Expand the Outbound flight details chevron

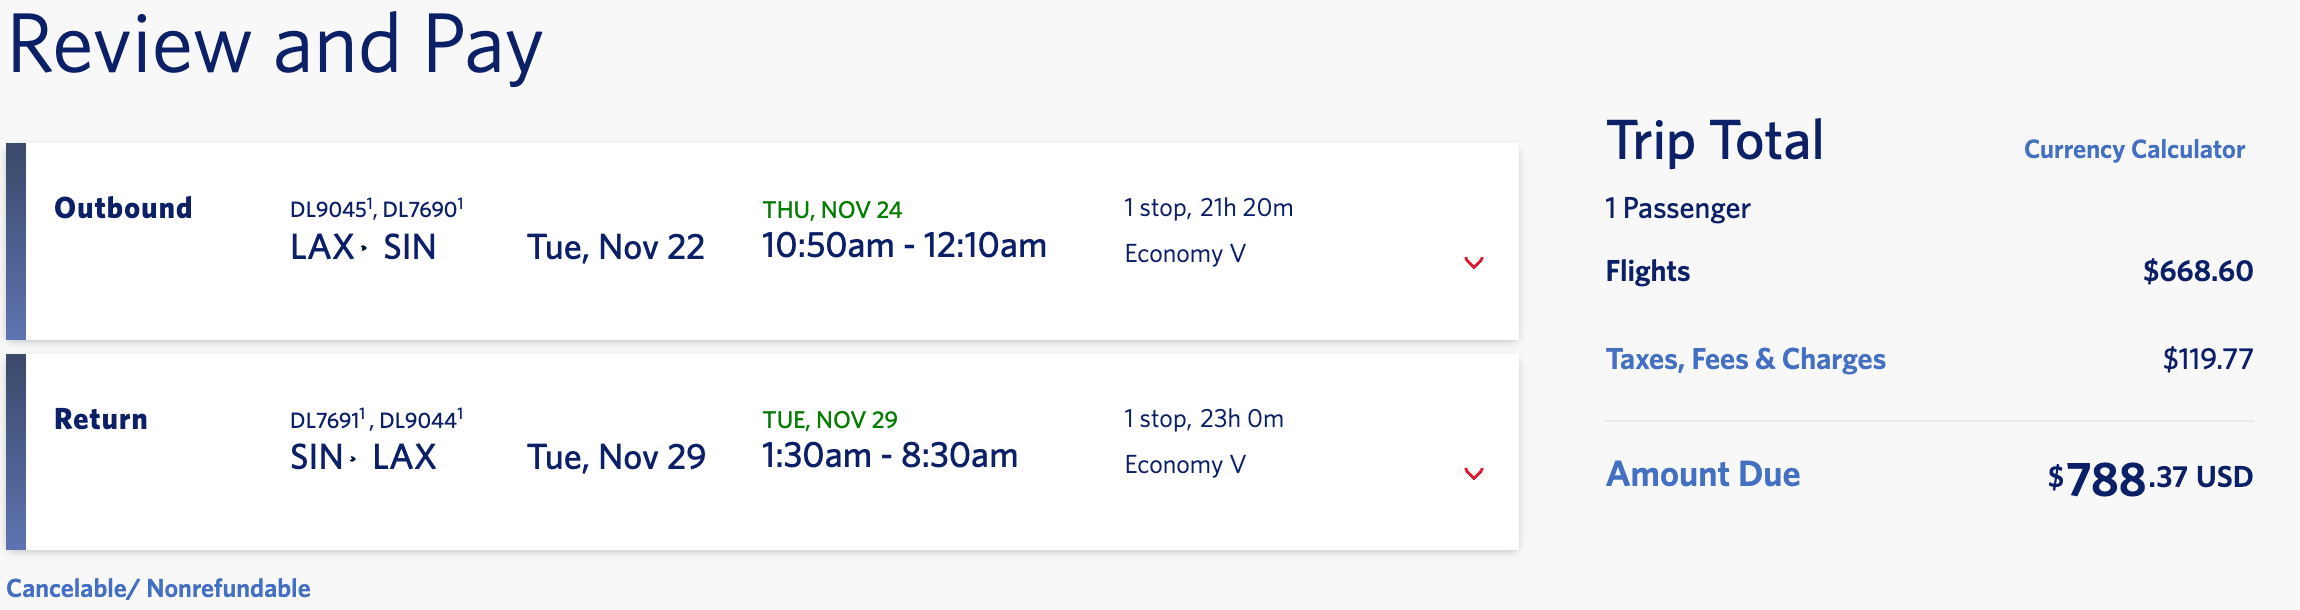pos(1473,263)
